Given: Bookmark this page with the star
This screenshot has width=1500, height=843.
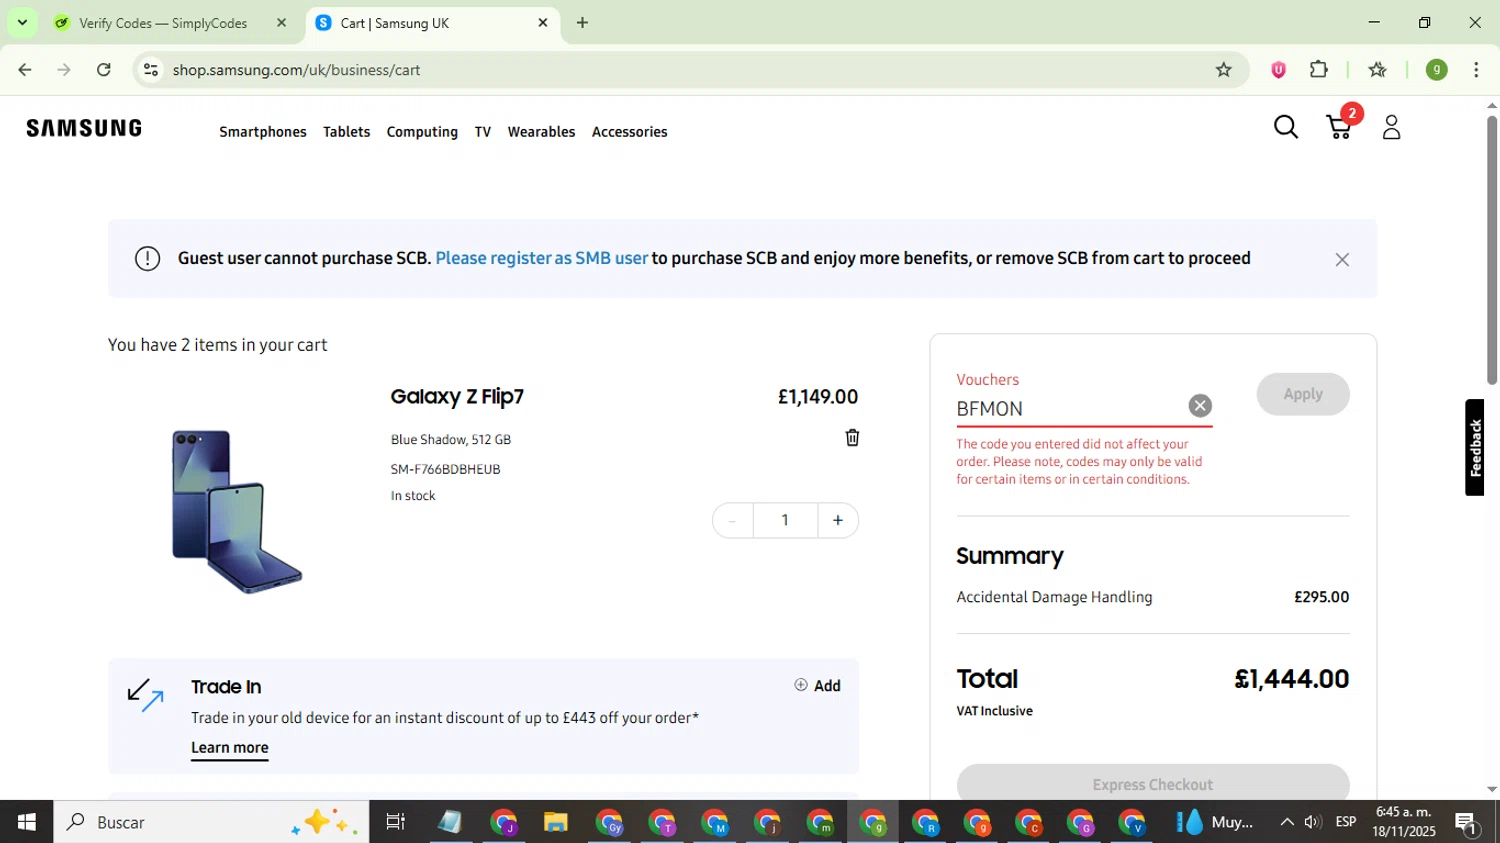Looking at the screenshot, I should coord(1223,70).
